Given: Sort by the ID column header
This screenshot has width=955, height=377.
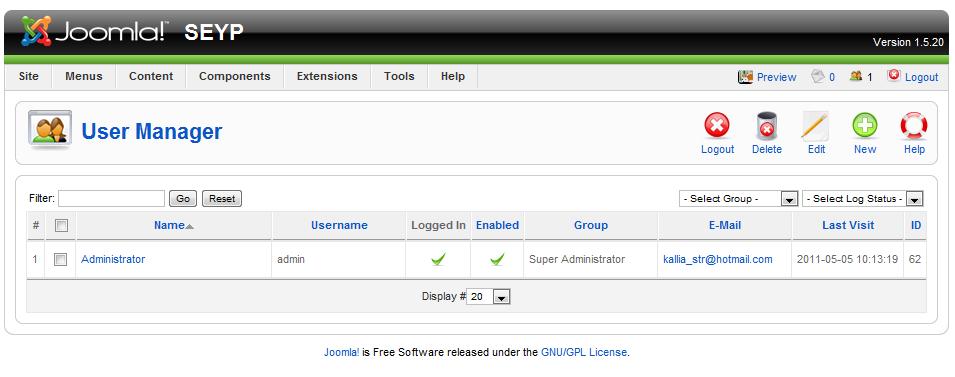Looking at the screenshot, I should click(x=916, y=225).
